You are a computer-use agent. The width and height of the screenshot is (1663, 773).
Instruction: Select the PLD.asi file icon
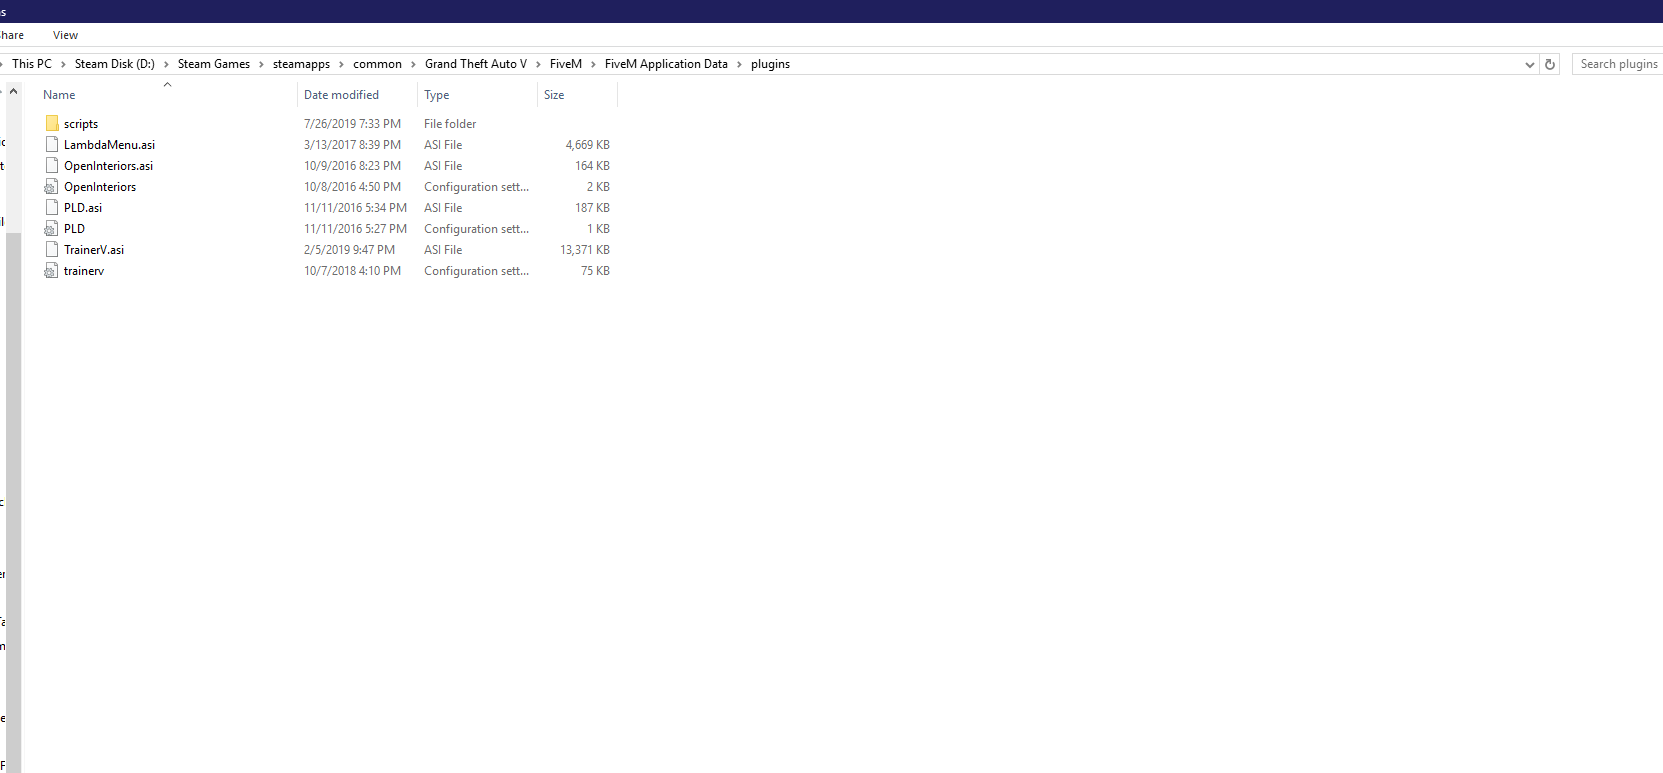point(52,208)
